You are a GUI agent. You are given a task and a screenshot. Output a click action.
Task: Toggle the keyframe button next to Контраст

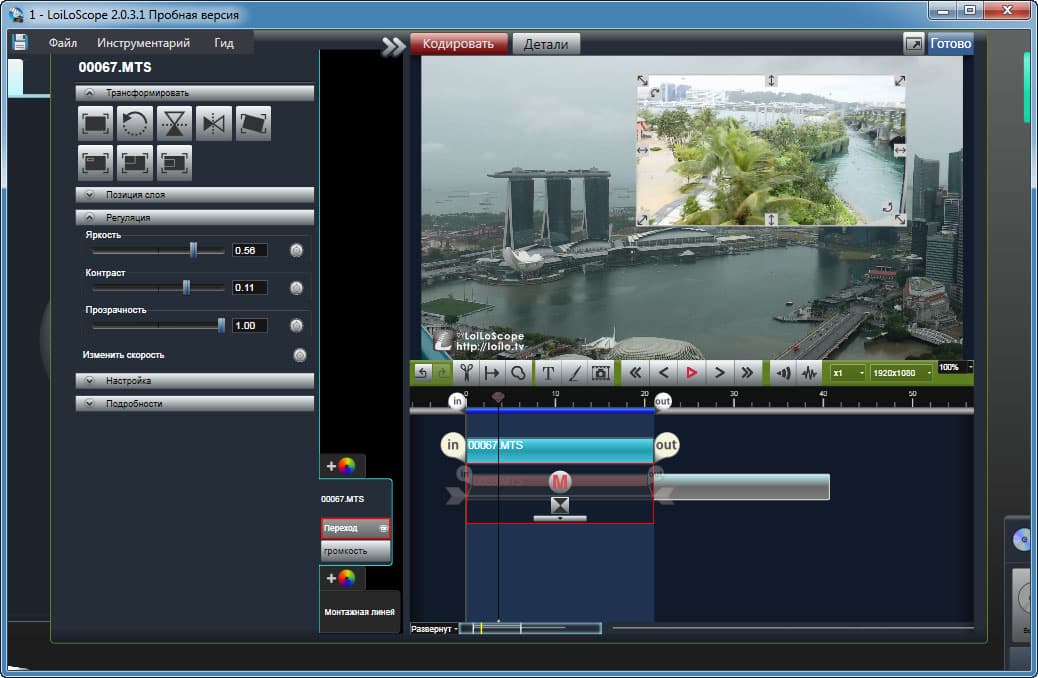296,288
